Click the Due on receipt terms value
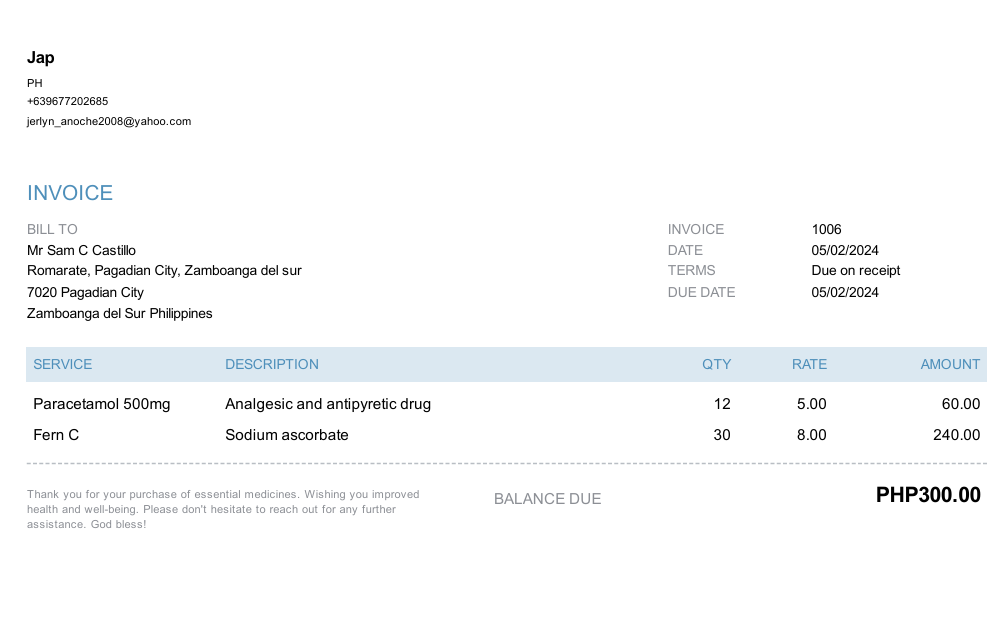Image resolution: width=1001 pixels, height=630 pixels. pos(855,270)
